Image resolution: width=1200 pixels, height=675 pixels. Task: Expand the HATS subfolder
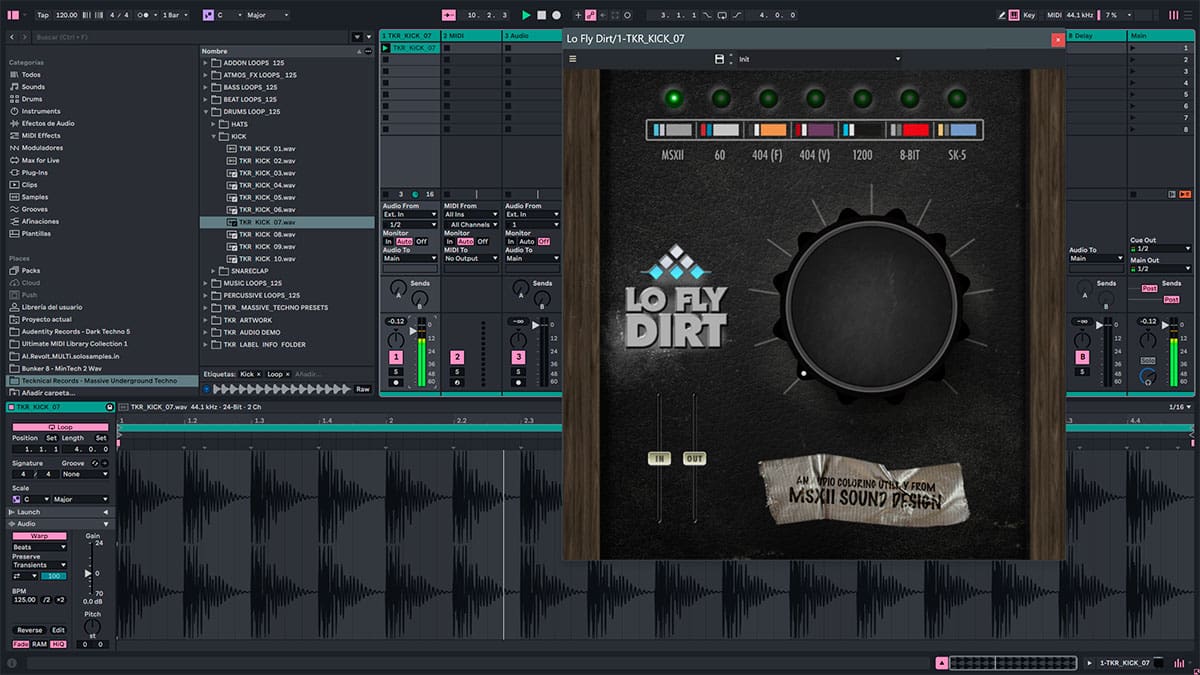click(x=214, y=124)
